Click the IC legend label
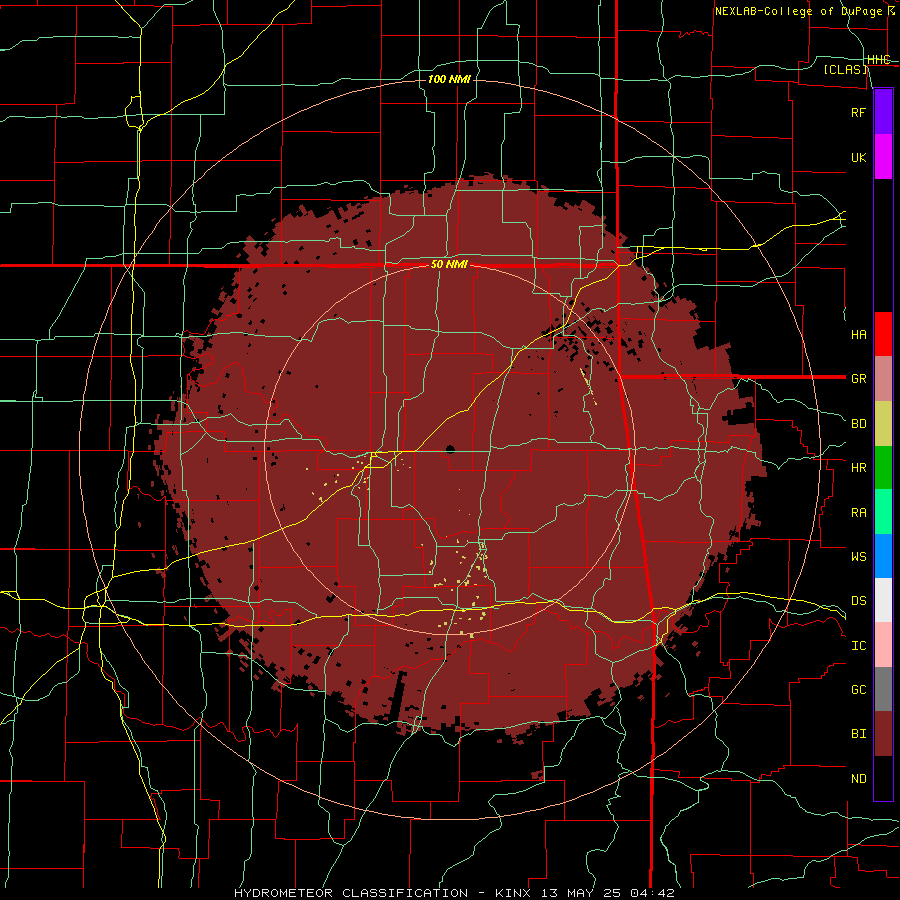The width and height of the screenshot is (900, 900). [859, 645]
